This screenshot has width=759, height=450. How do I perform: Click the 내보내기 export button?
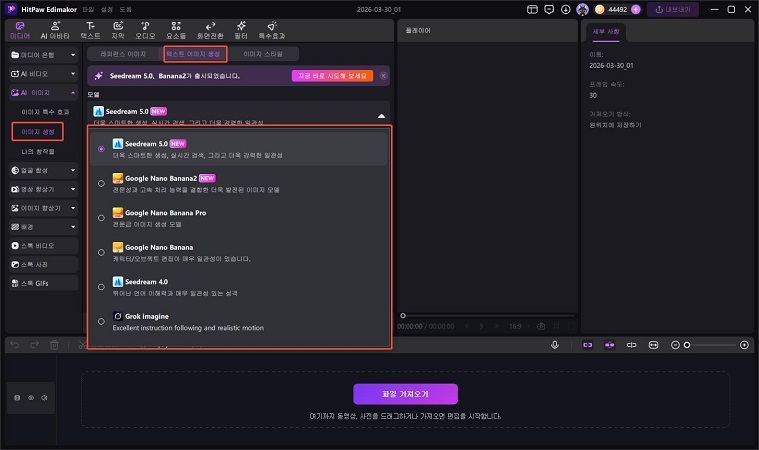[x=673, y=10]
